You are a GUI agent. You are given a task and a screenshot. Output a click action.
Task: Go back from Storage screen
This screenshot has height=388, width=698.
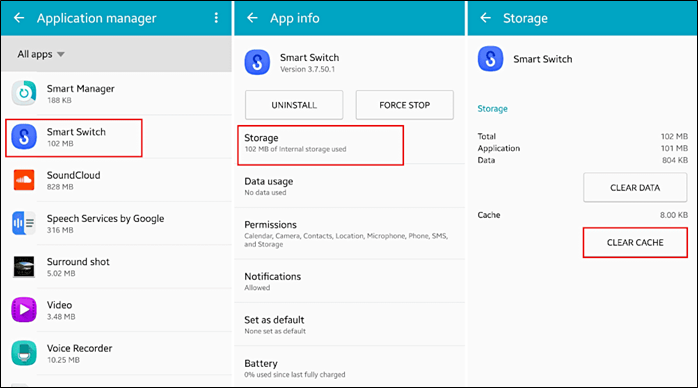pyautogui.click(x=486, y=18)
